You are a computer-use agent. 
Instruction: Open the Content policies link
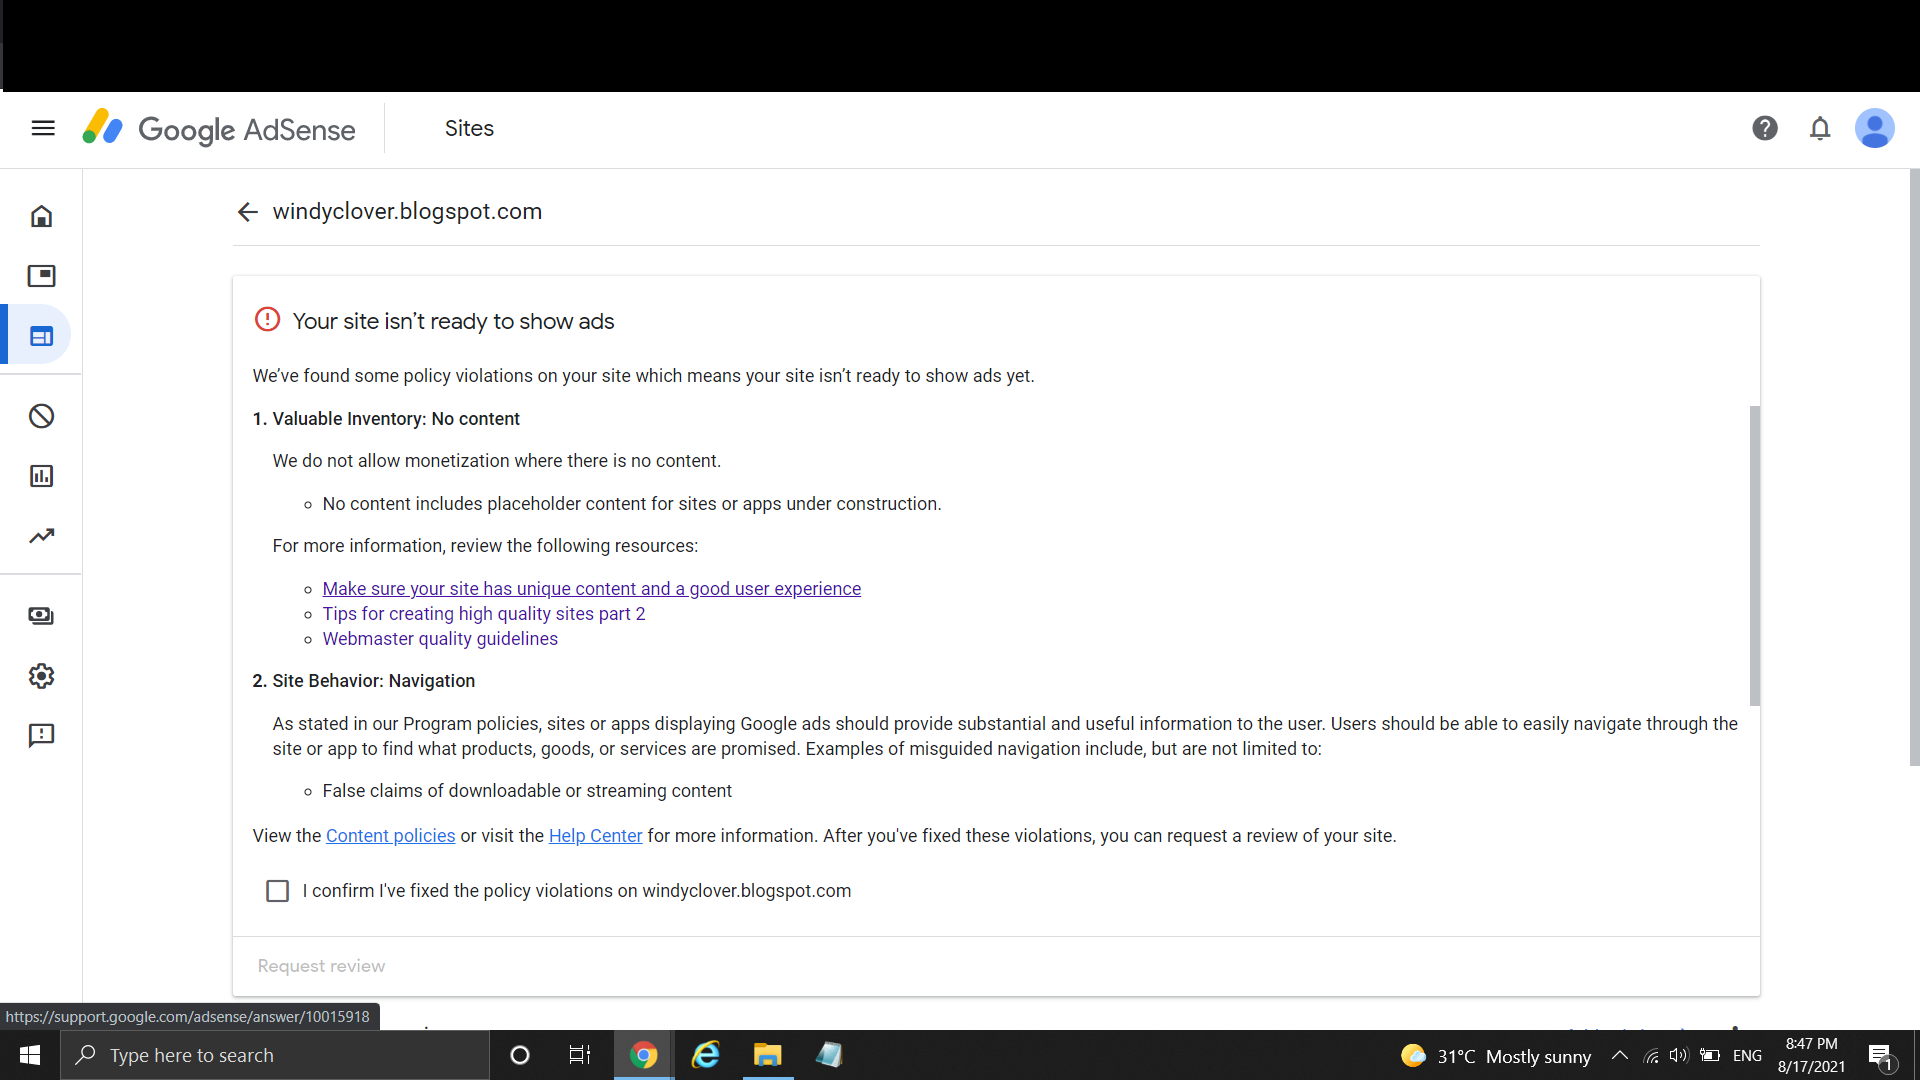tap(390, 836)
